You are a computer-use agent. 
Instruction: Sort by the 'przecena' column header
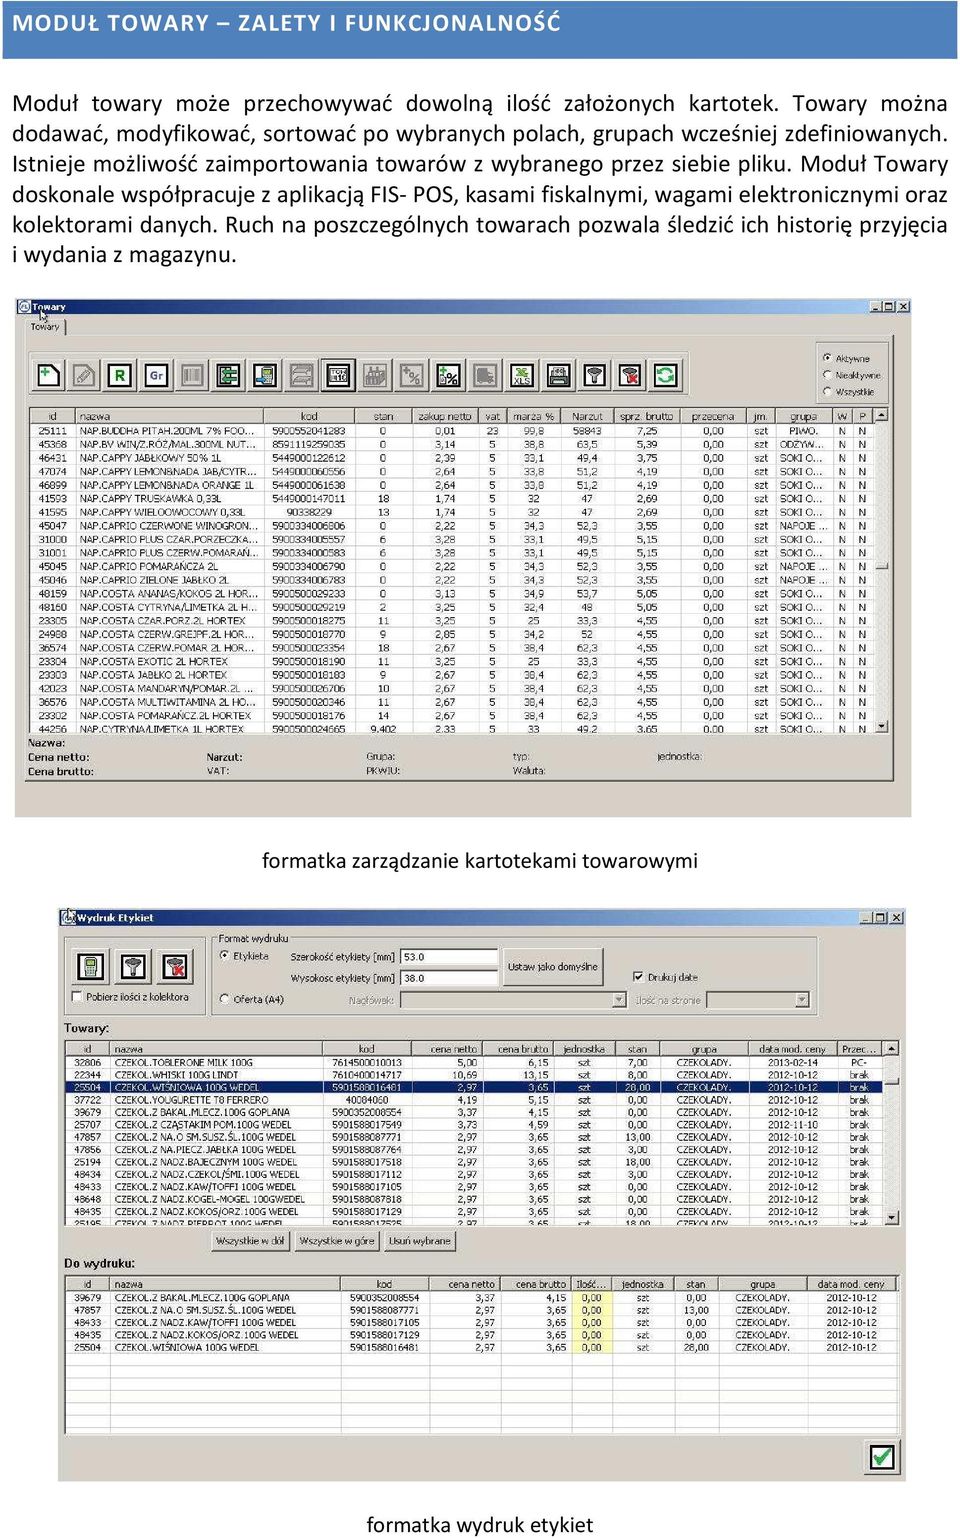point(712,416)
